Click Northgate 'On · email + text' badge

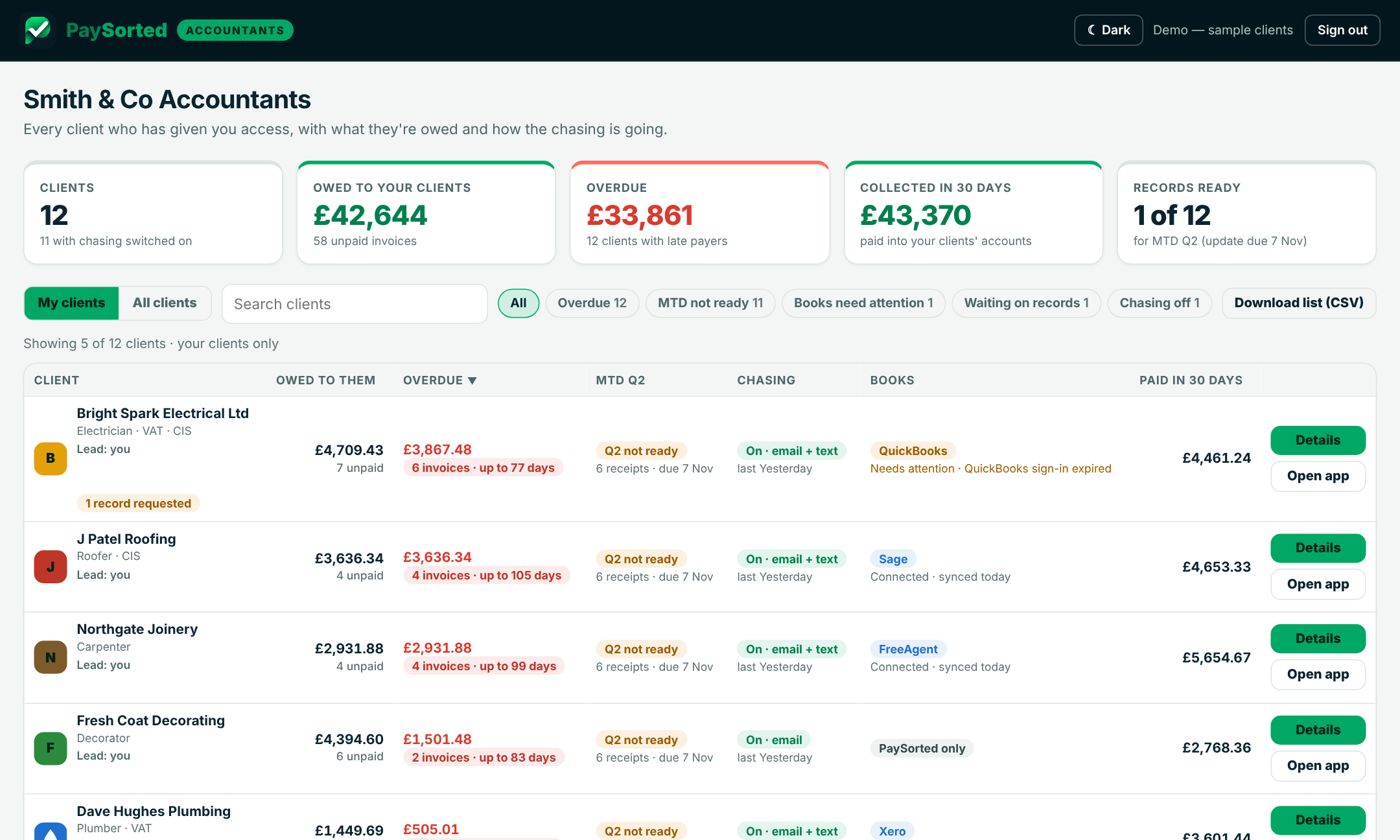coord(792,649)
